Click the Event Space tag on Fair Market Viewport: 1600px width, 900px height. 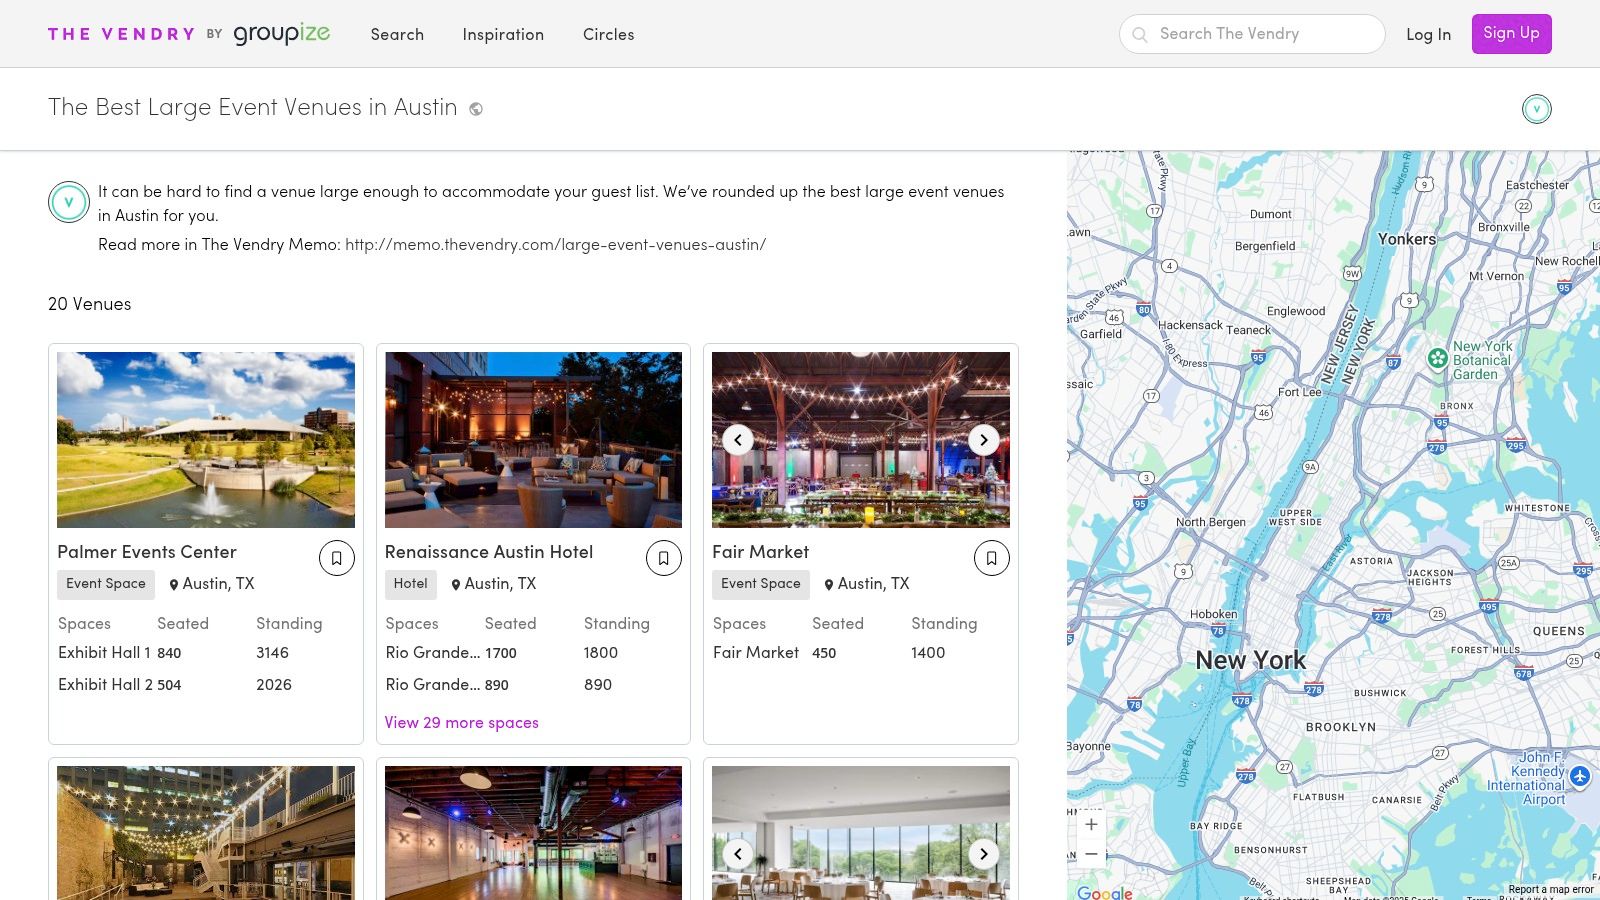tap(761, 584)
